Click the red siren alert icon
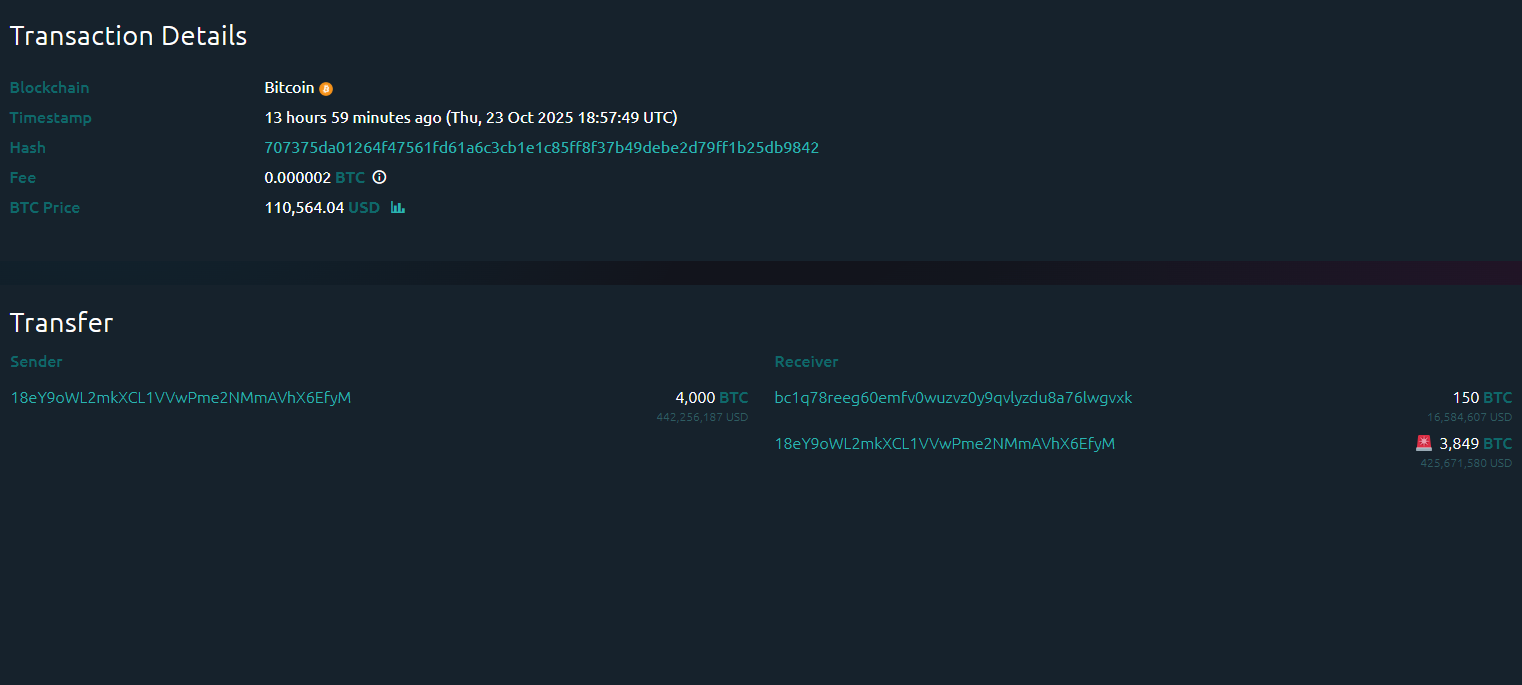The height and width of the screenshot is (685, 1522). [x=1423, y=442]
